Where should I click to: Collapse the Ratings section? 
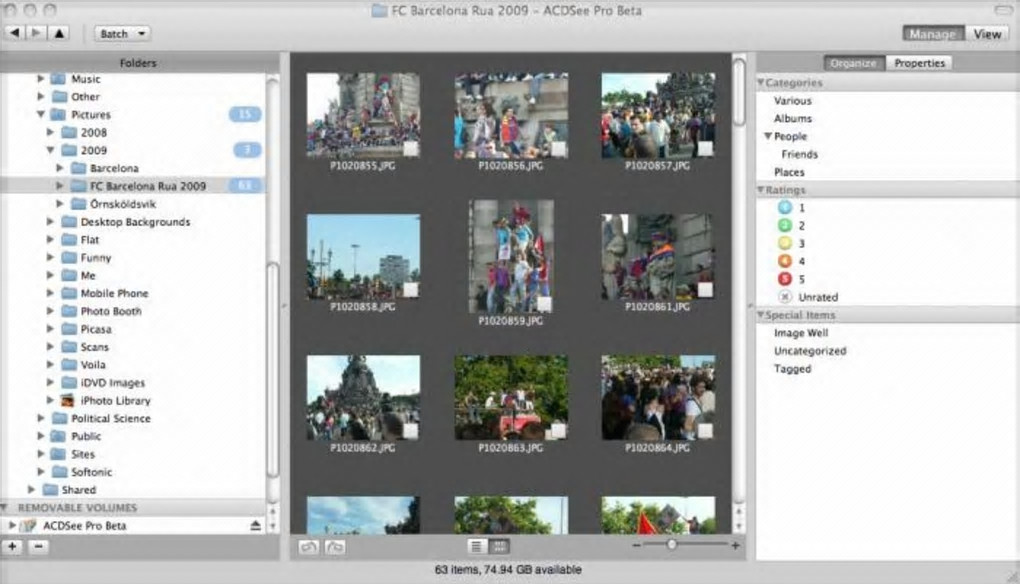pos(760,190)
